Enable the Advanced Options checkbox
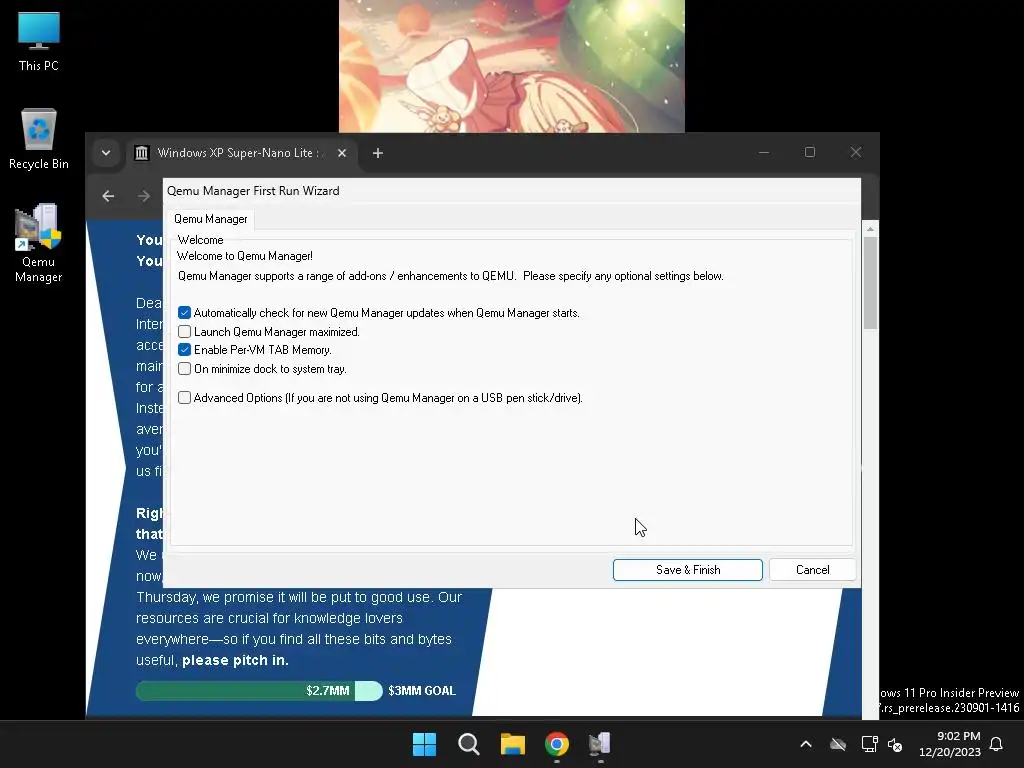 coord(185,398)
